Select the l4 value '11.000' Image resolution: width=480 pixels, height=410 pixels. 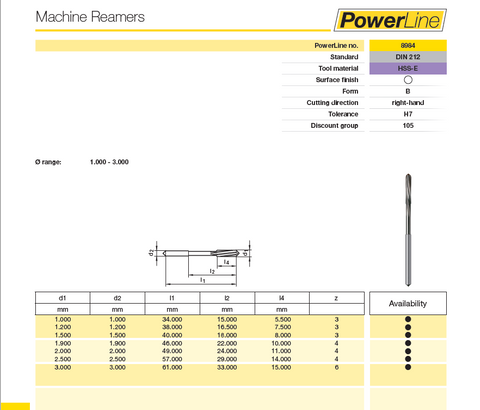coord(281,351)
